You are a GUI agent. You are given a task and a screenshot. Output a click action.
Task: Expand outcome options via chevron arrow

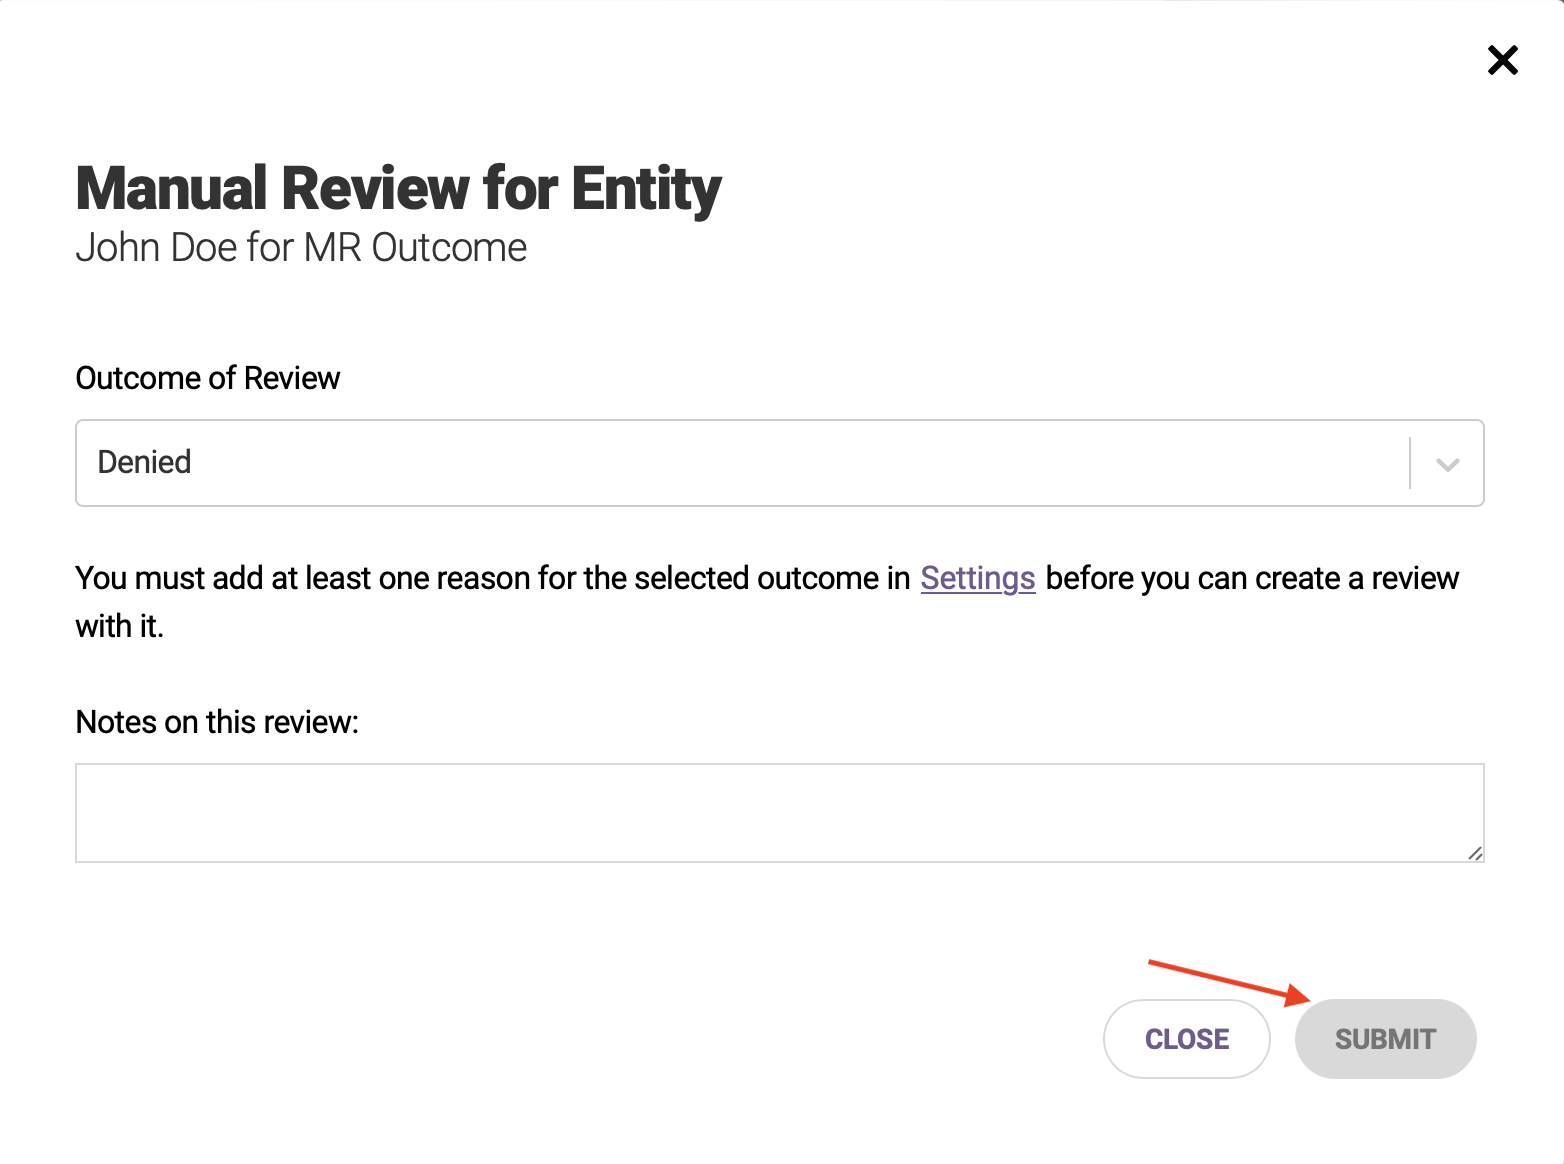(x=1447, y=464)
